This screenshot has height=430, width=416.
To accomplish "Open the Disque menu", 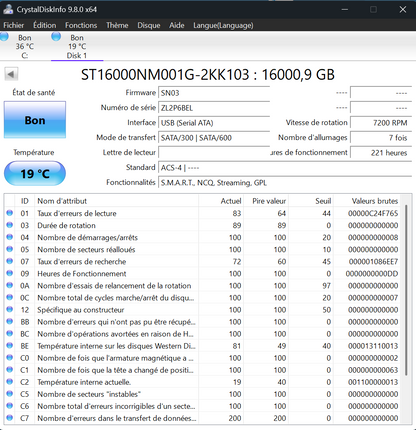I will (149, 25).
